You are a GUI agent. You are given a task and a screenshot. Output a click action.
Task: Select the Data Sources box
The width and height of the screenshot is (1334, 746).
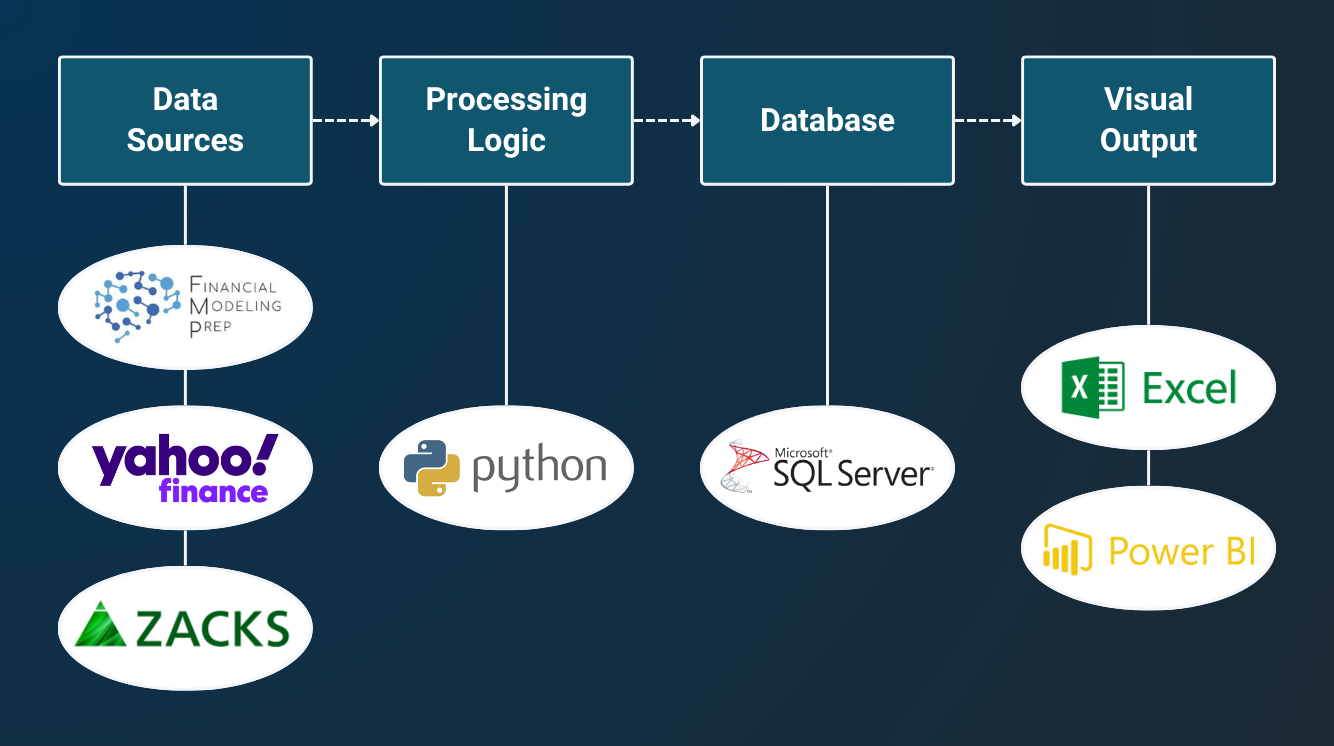[x=185, y=120]
